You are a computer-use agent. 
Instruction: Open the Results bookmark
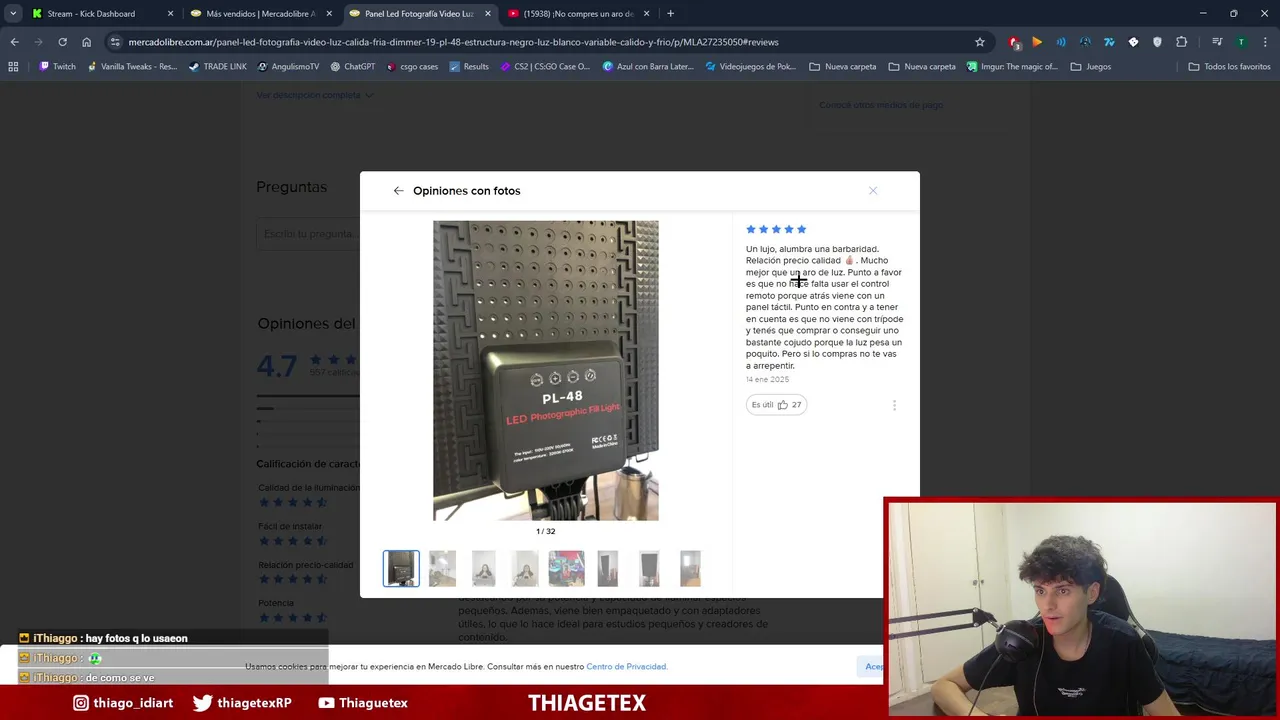click(x=469, y=67)
